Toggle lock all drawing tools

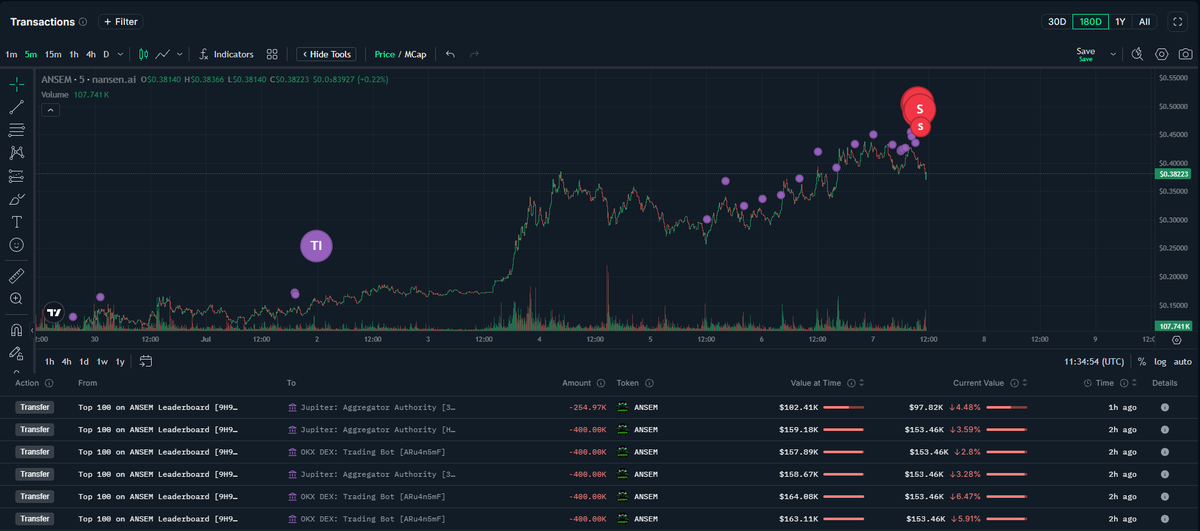16,353
